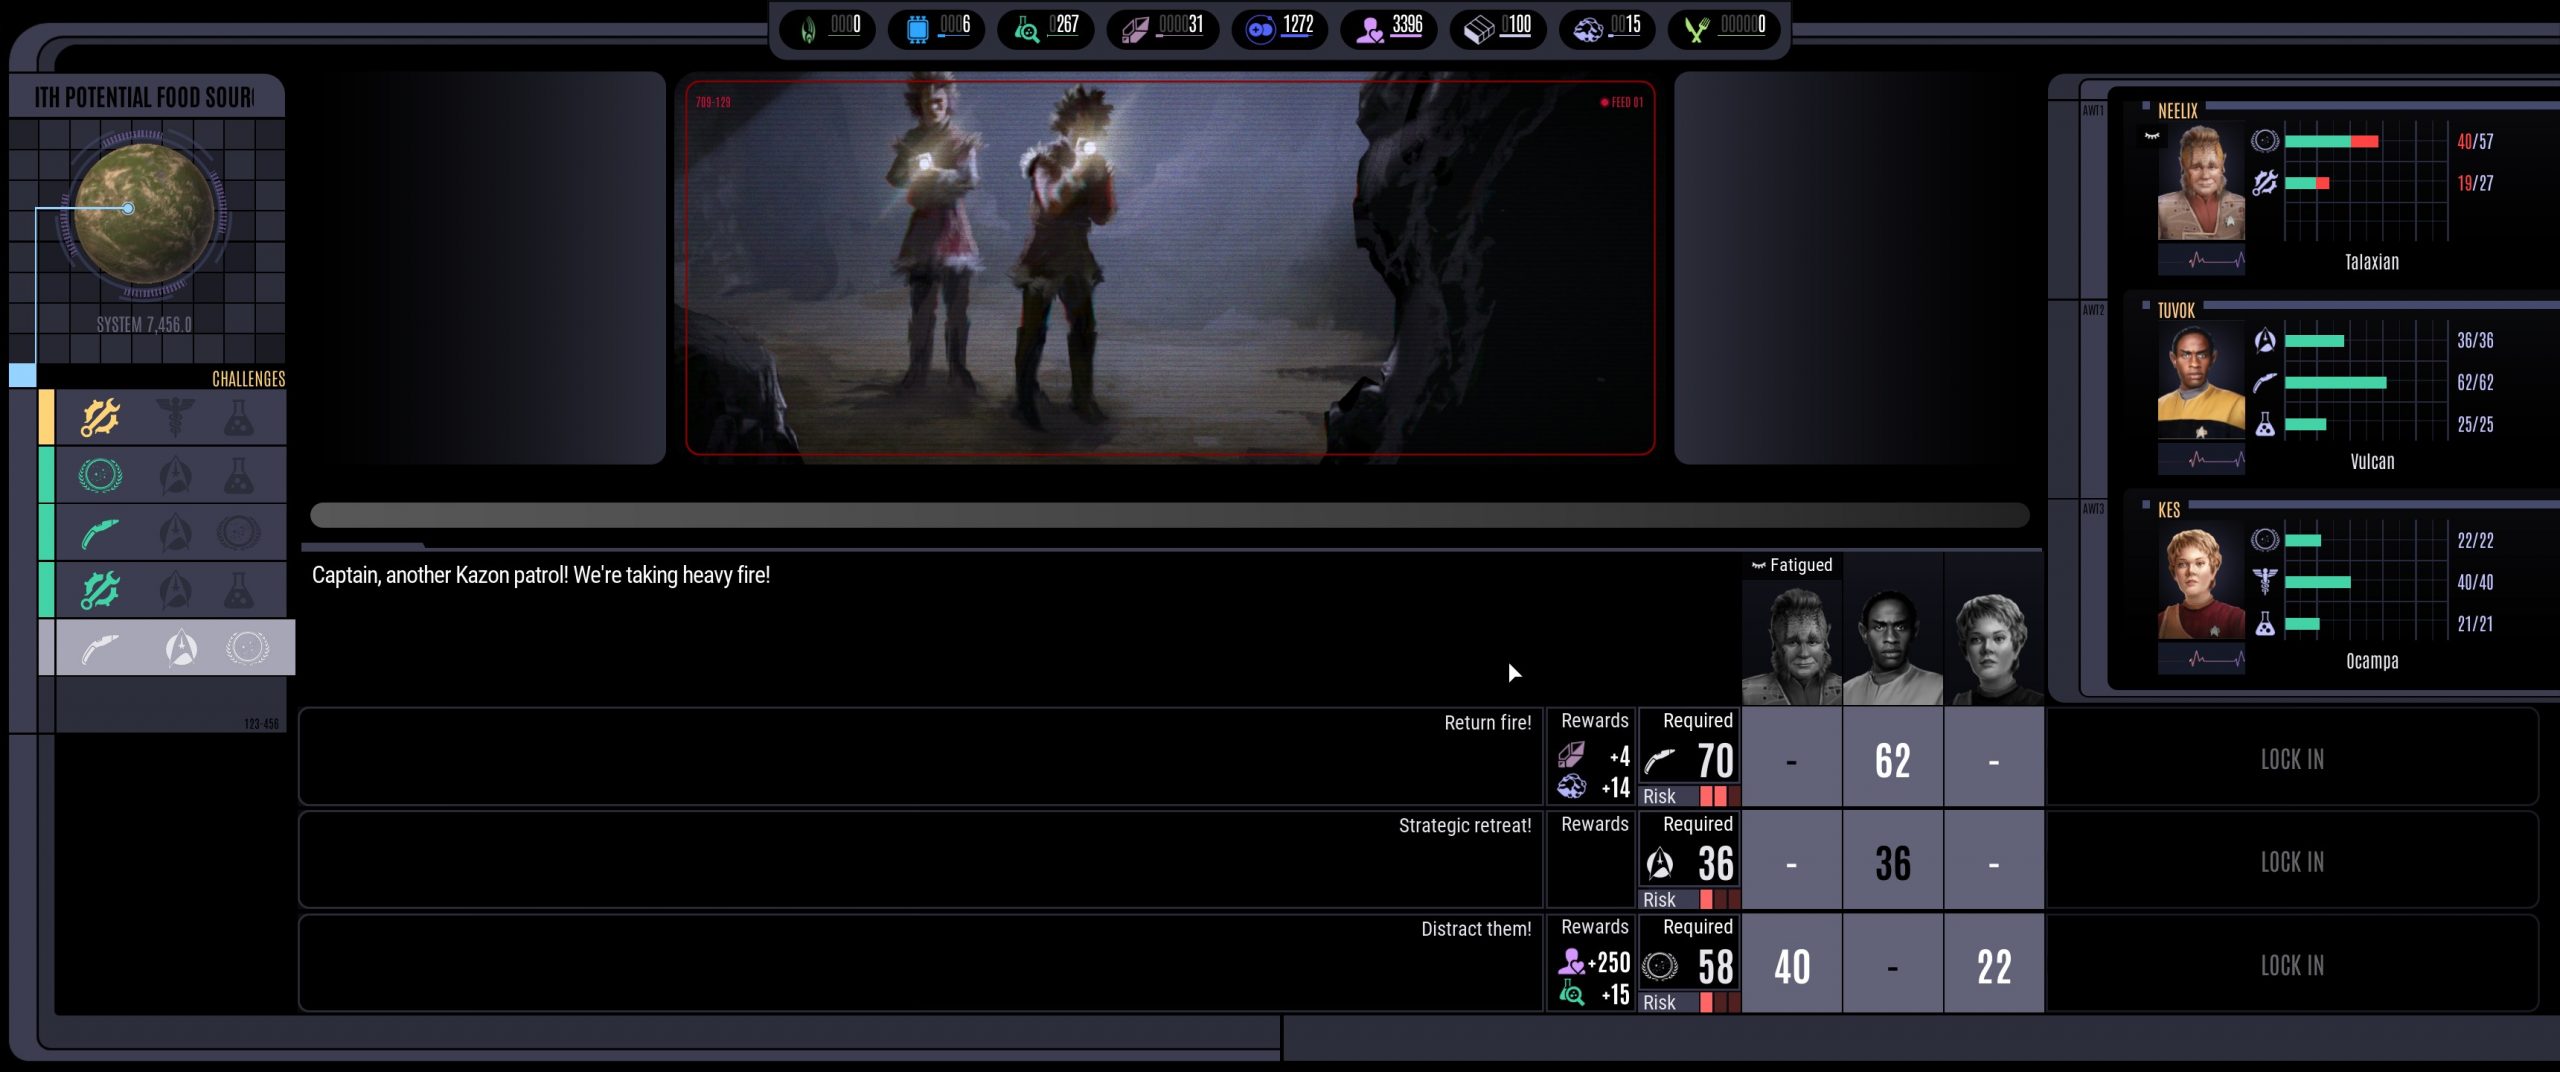Click the cargo crate icon showing 0100
The width and height of the screenshot is (2560, 1072).
[1478, 29]
